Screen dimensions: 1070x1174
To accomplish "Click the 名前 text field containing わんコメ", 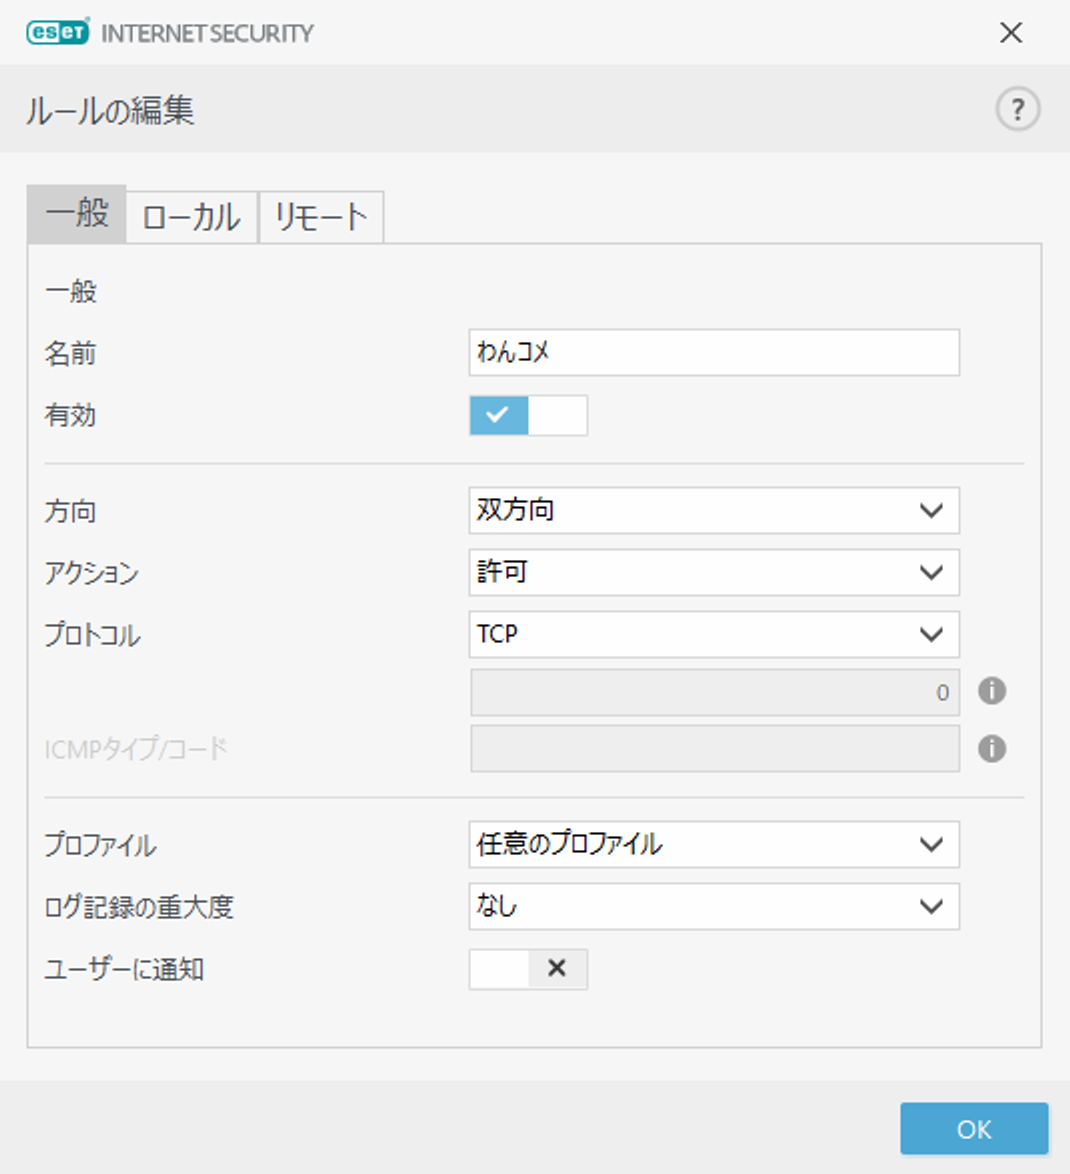I will pos(713,352).
